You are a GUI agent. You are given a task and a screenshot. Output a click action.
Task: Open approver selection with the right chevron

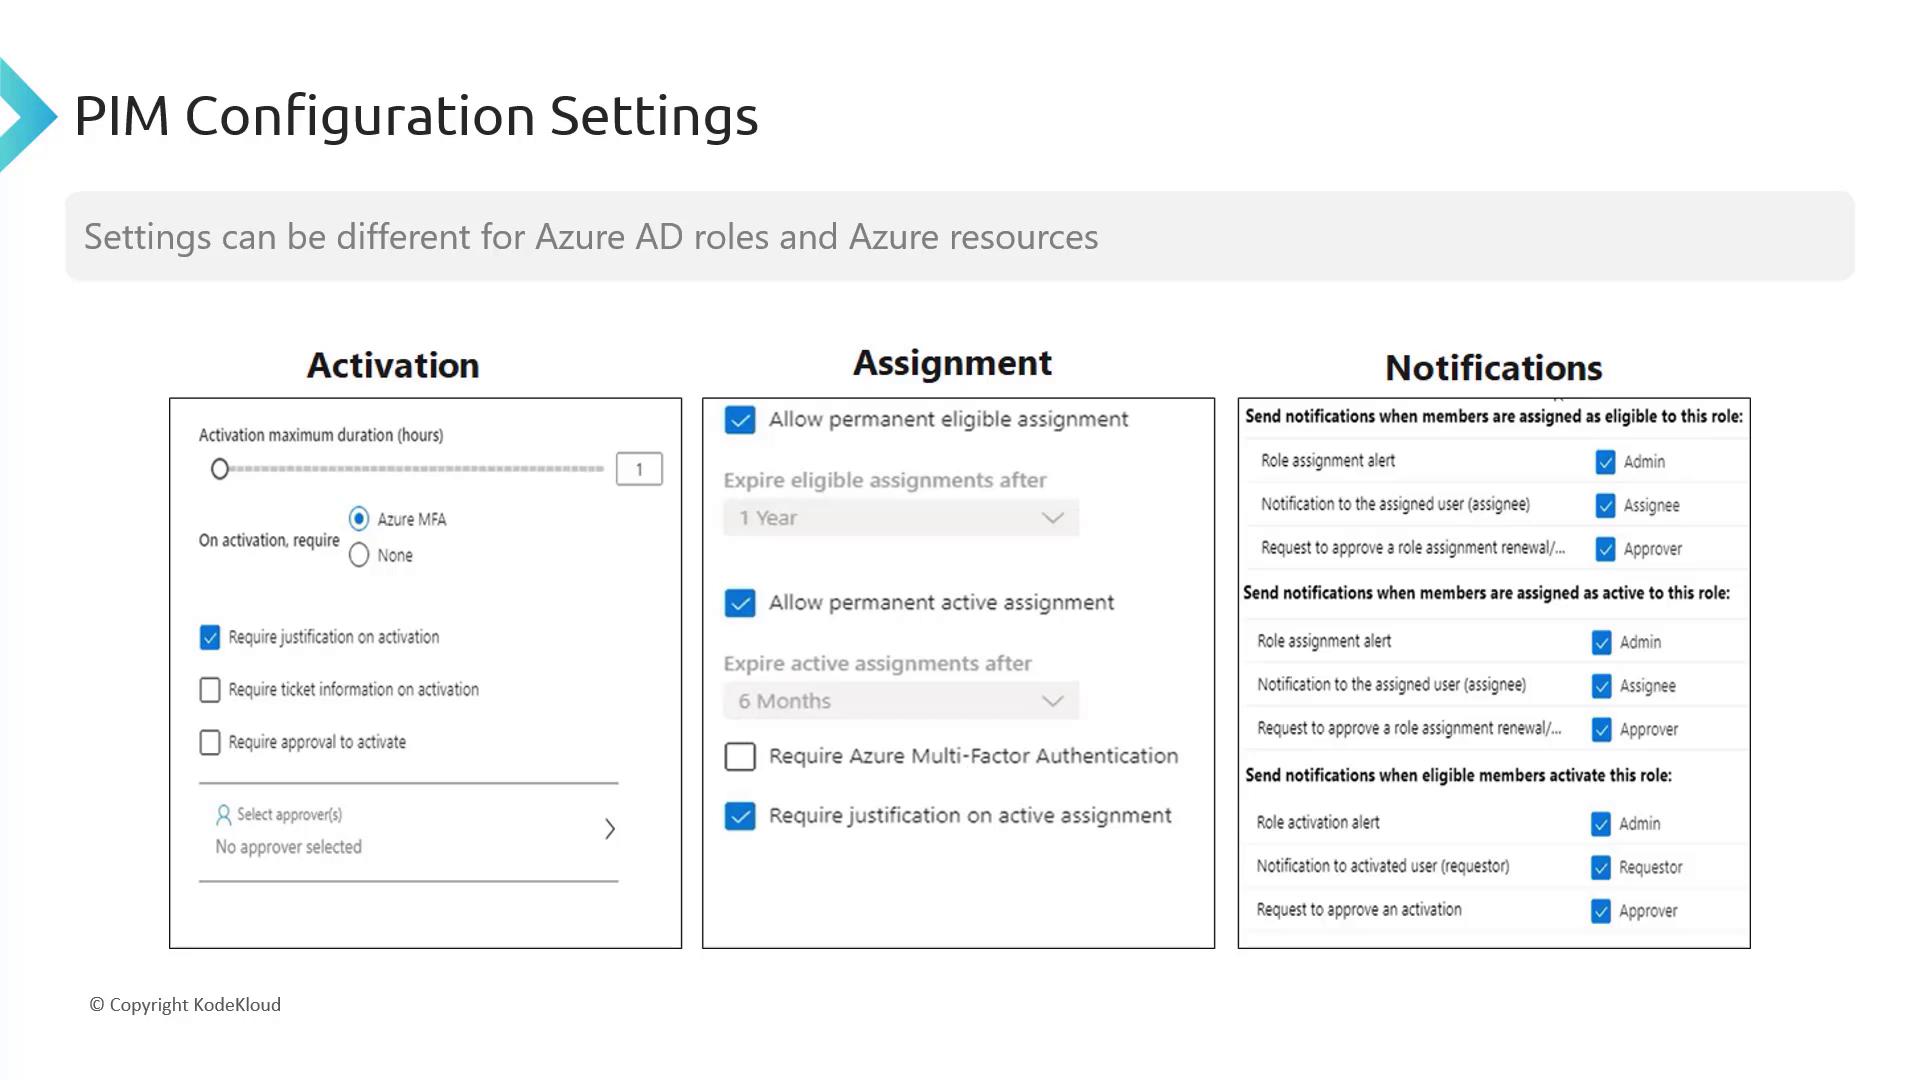click(610, 829)
